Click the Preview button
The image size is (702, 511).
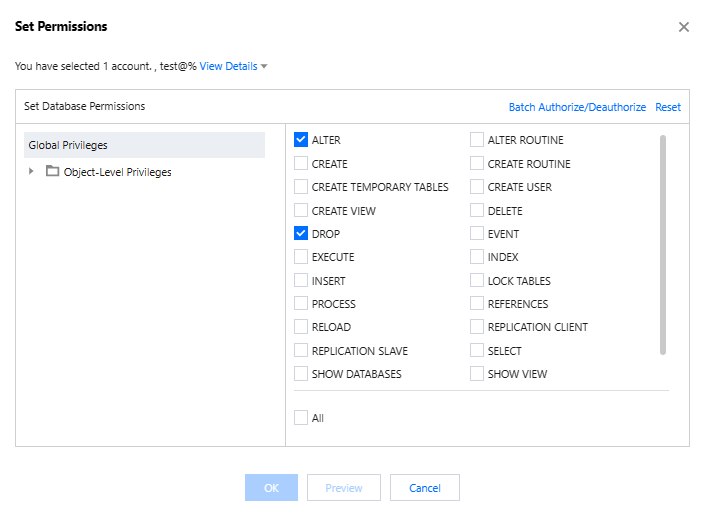tap(344, 488)
